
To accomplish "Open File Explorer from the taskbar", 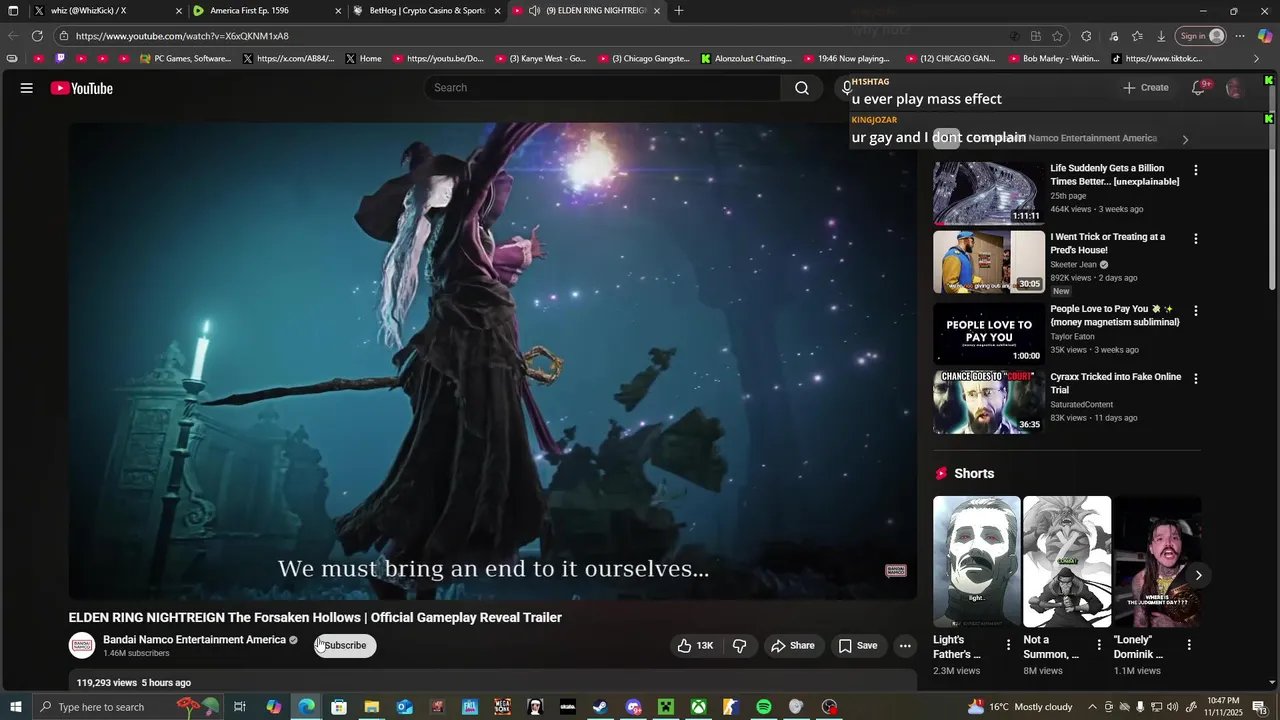I will 371,707.
